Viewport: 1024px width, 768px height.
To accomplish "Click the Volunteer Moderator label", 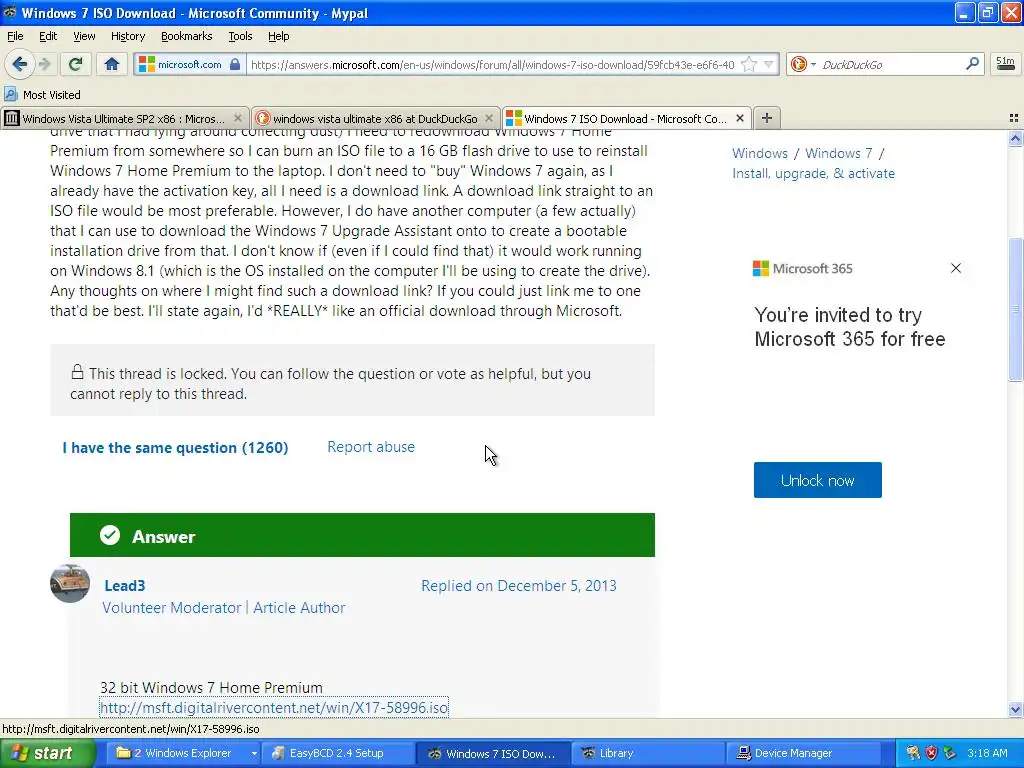I will [172, 608].
